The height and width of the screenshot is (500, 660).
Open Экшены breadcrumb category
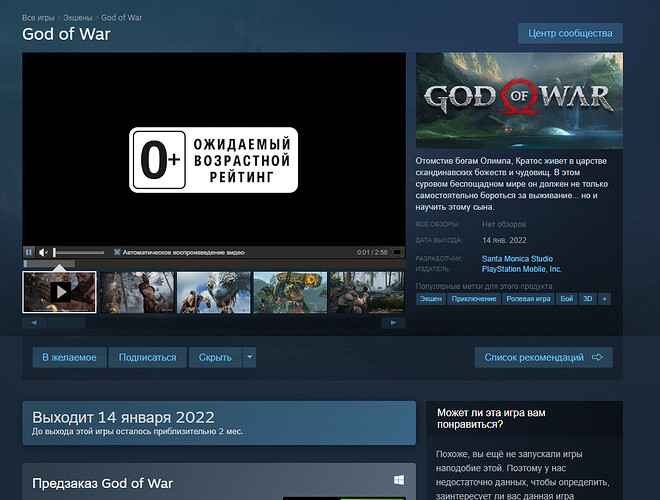click(80, 18)
